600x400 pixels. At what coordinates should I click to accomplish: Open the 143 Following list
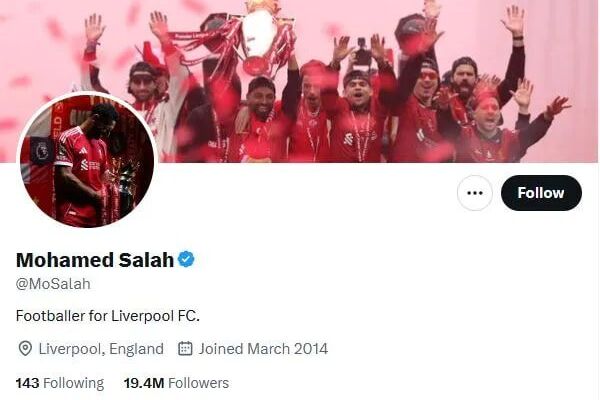(x=60, y=383)
